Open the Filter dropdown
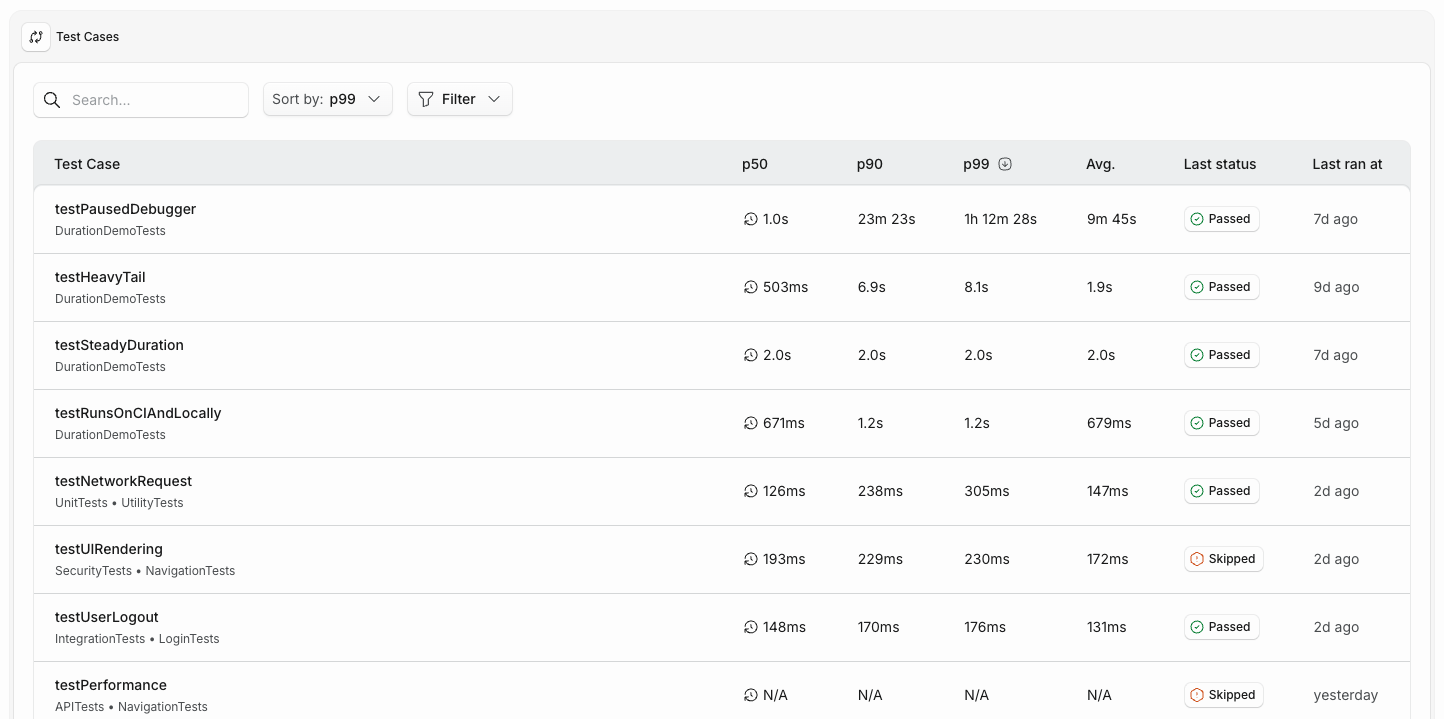This screenshot has width=1444, height=719. coord(460,99)
